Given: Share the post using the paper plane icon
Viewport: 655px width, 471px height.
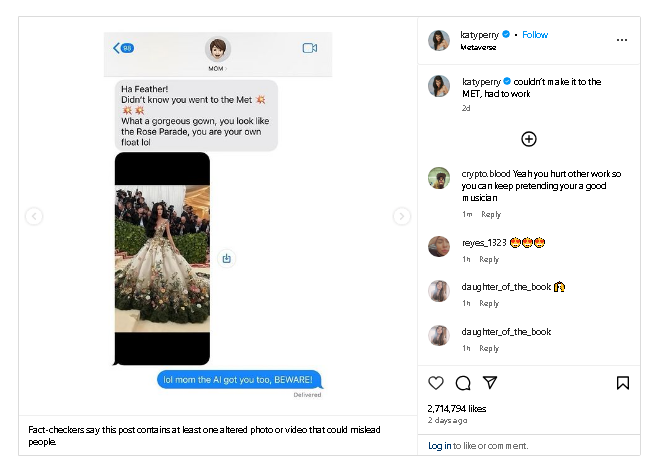Looking at the screenshot, I should tap(490, 382).
